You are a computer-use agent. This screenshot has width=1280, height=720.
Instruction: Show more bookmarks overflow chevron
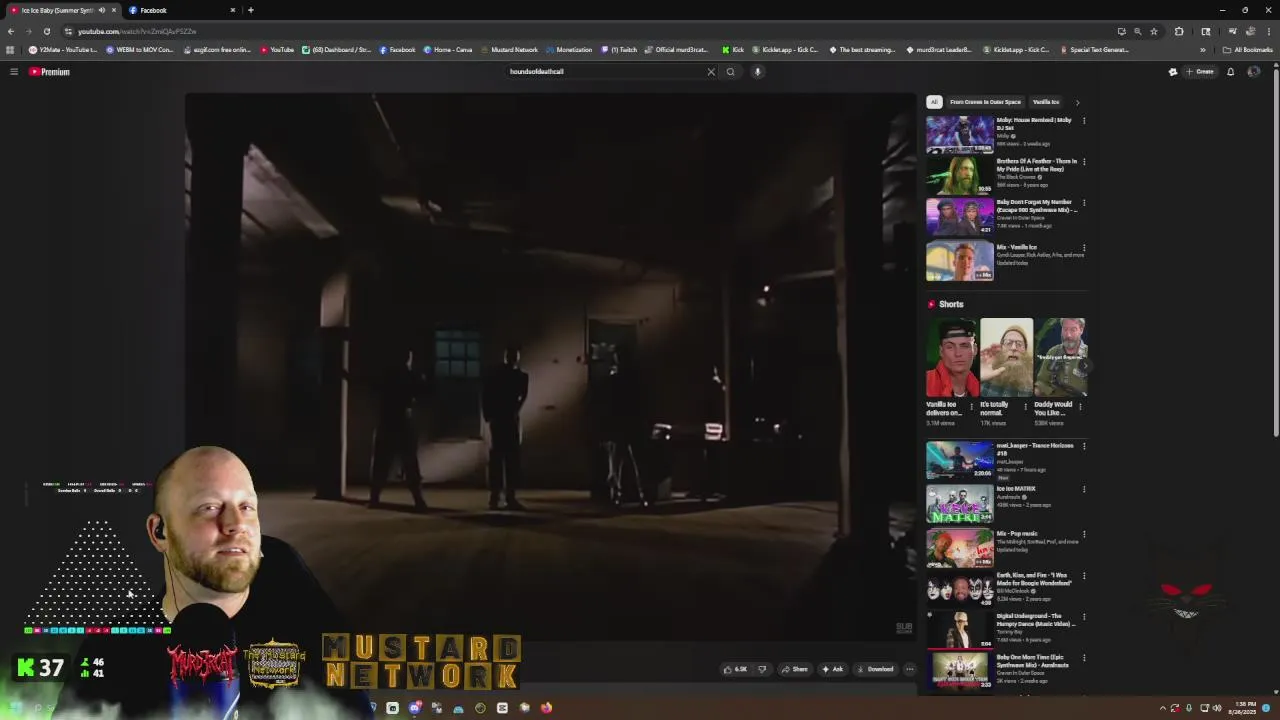coord(1203,50)
